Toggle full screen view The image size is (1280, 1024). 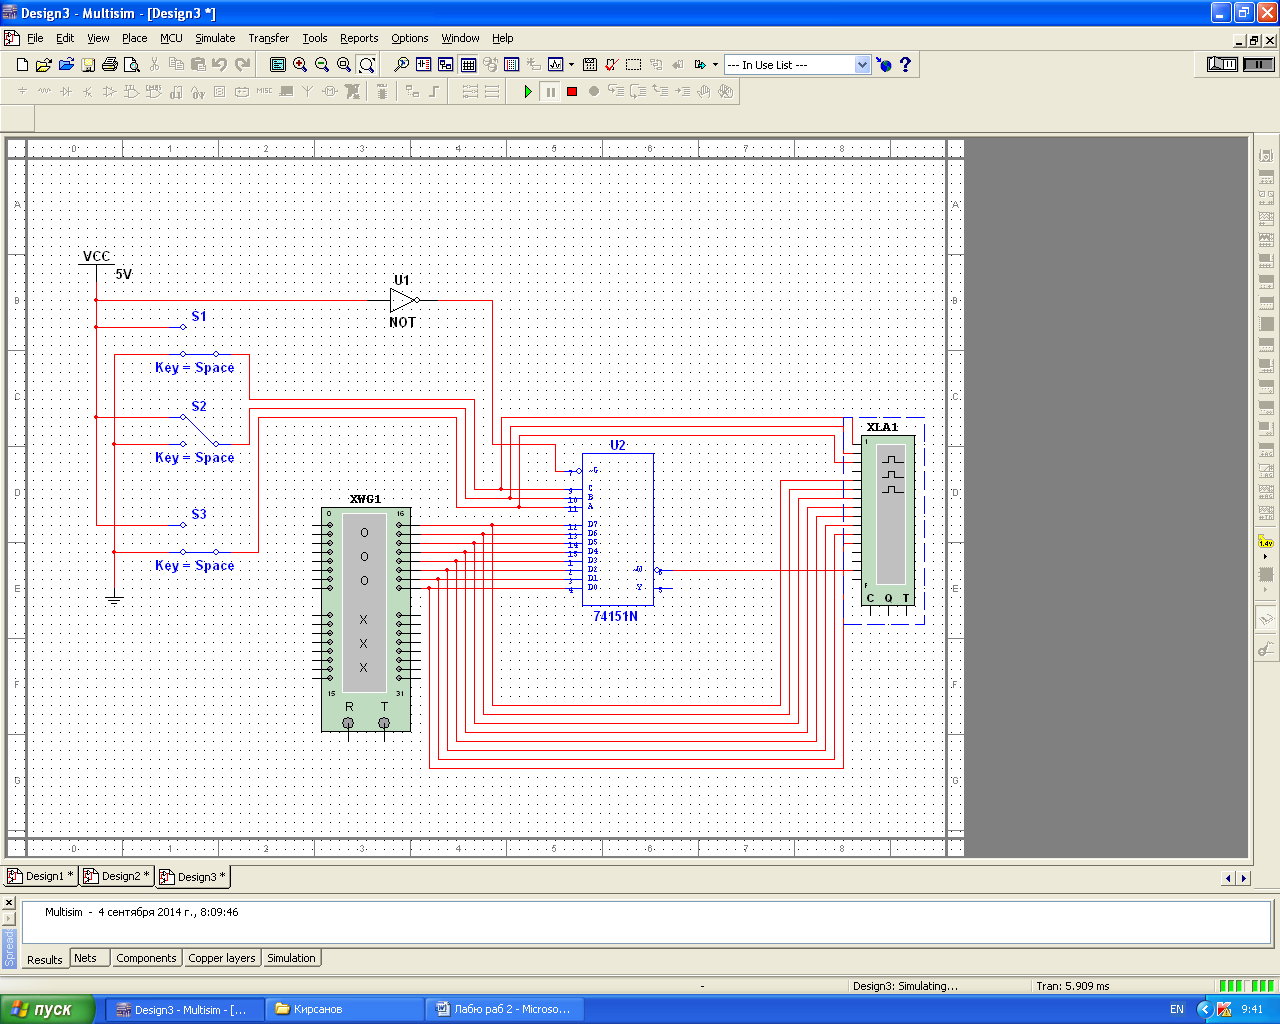pos(278,64)
